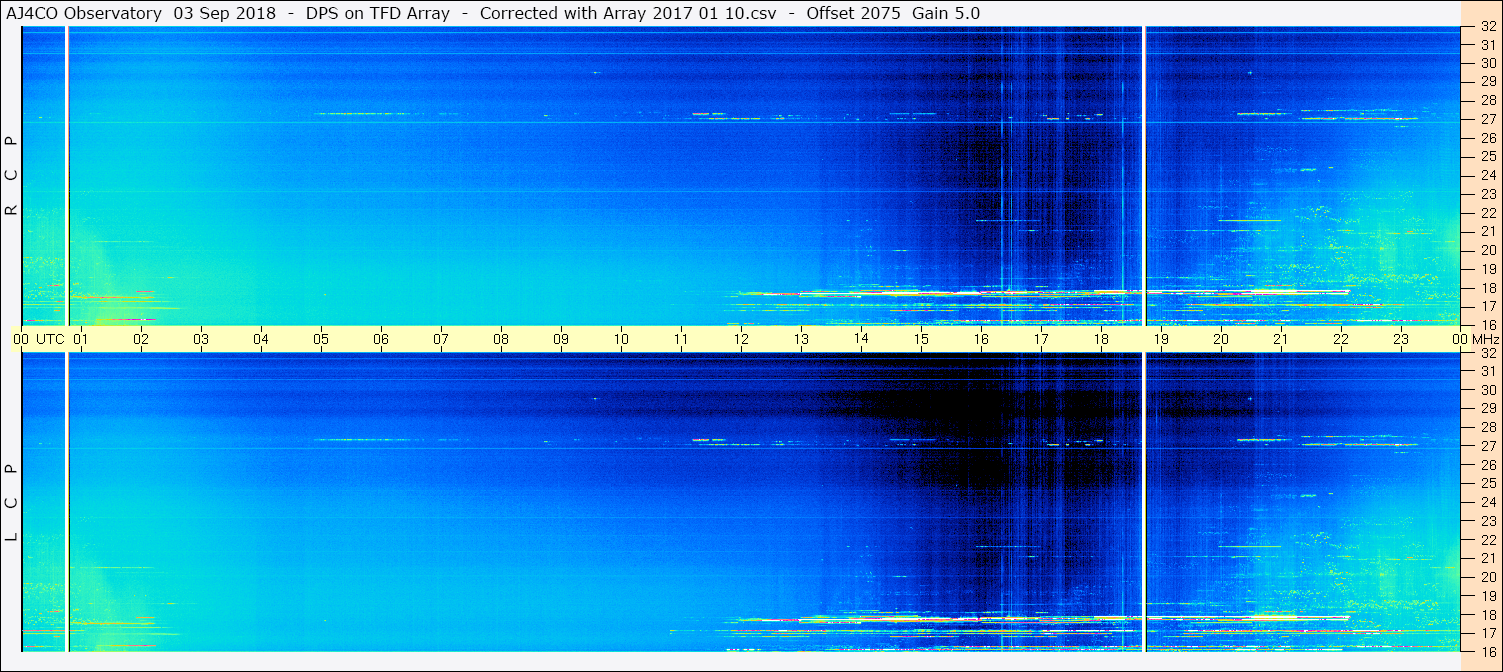Select hour '10' on the time axis
The width and height of the screenshot is (1503, 672).
621,339
